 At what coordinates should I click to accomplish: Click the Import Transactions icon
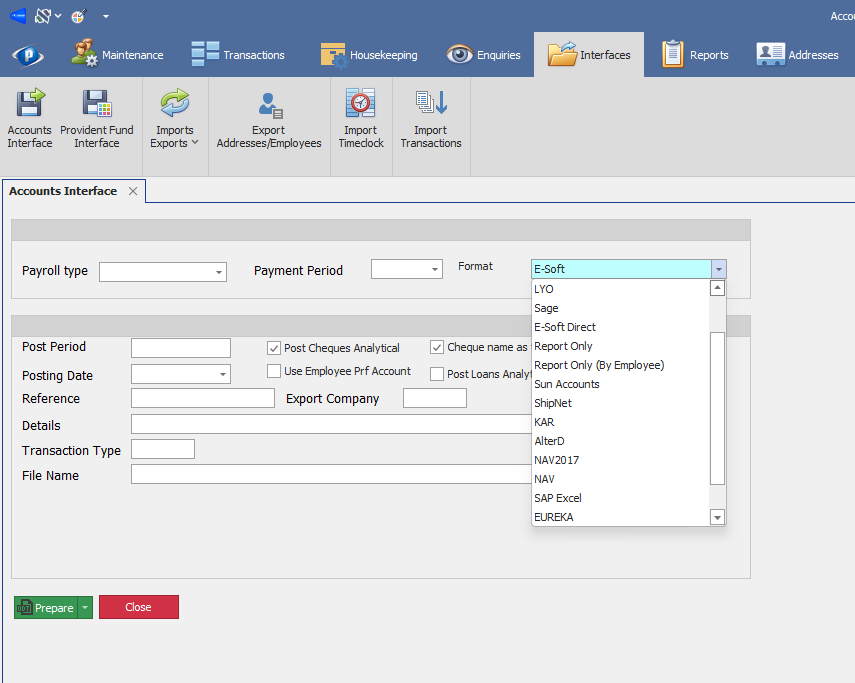[431, 119]
